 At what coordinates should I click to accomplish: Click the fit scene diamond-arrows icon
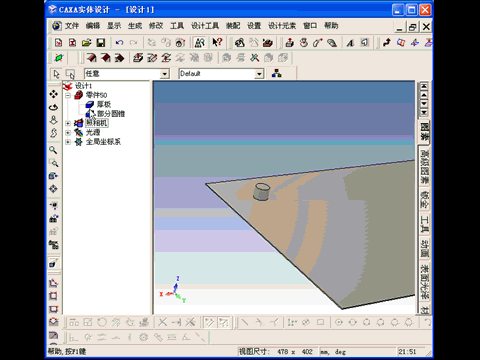[x=53, y=189]
